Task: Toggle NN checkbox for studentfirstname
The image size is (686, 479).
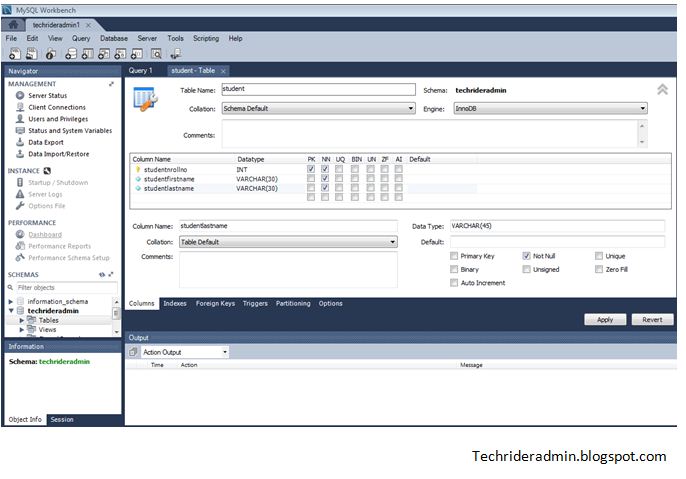Action: pos(325,178)
